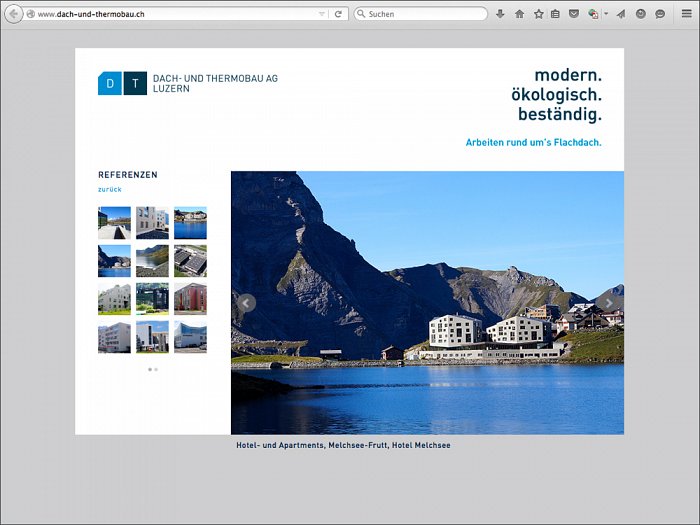
Task: Show the next slide with right arrow
Action: (608, 303)
